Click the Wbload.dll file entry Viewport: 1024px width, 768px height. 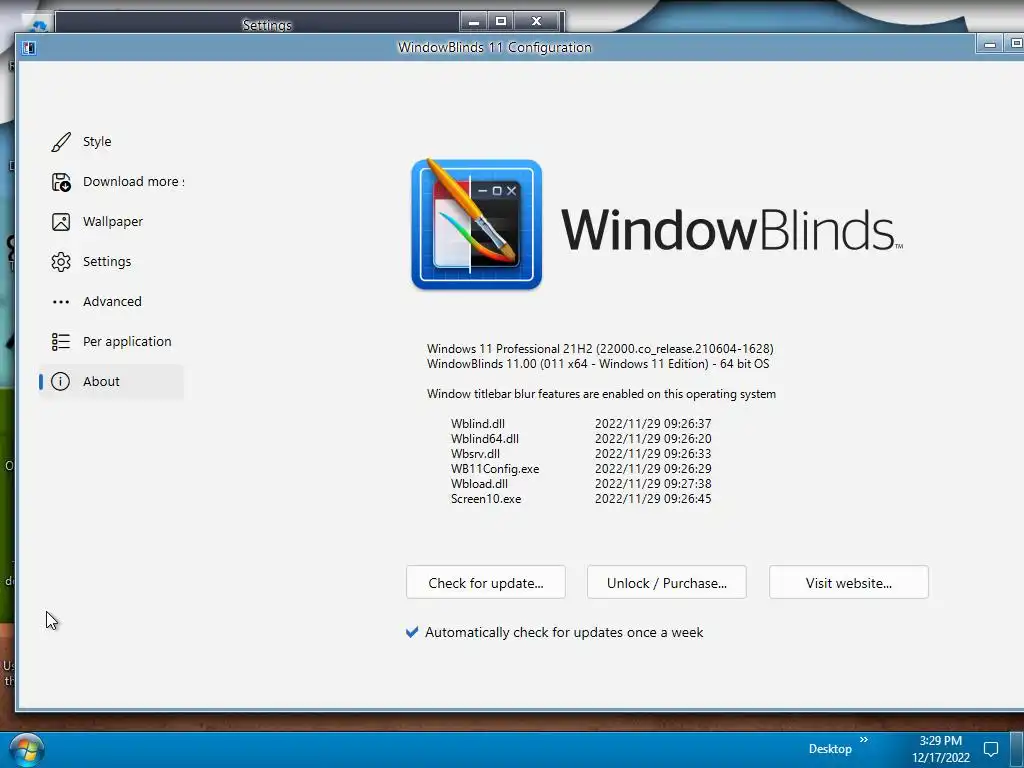coord(479,484)
